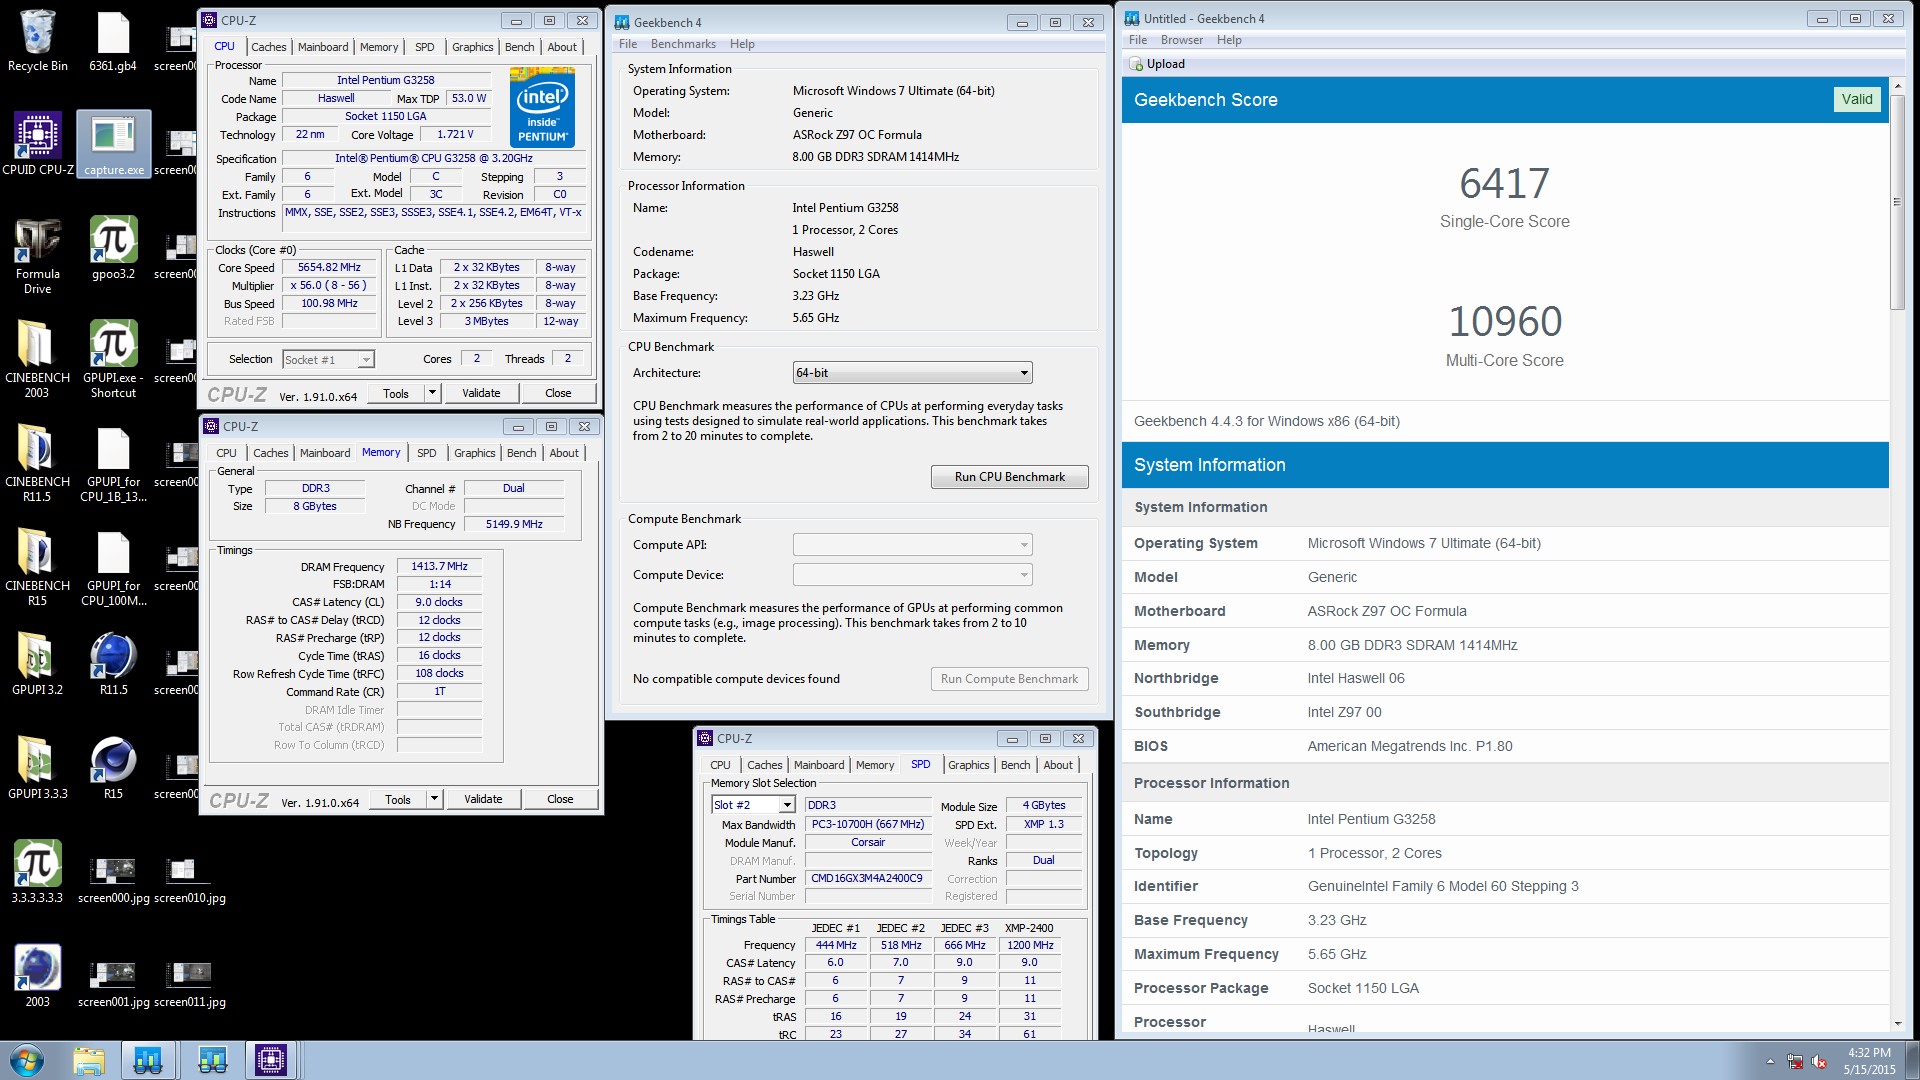Open the GPUPI 3.2 folder icon
The width and height of the screenshot is (1920, 1080).
[37, 664]
